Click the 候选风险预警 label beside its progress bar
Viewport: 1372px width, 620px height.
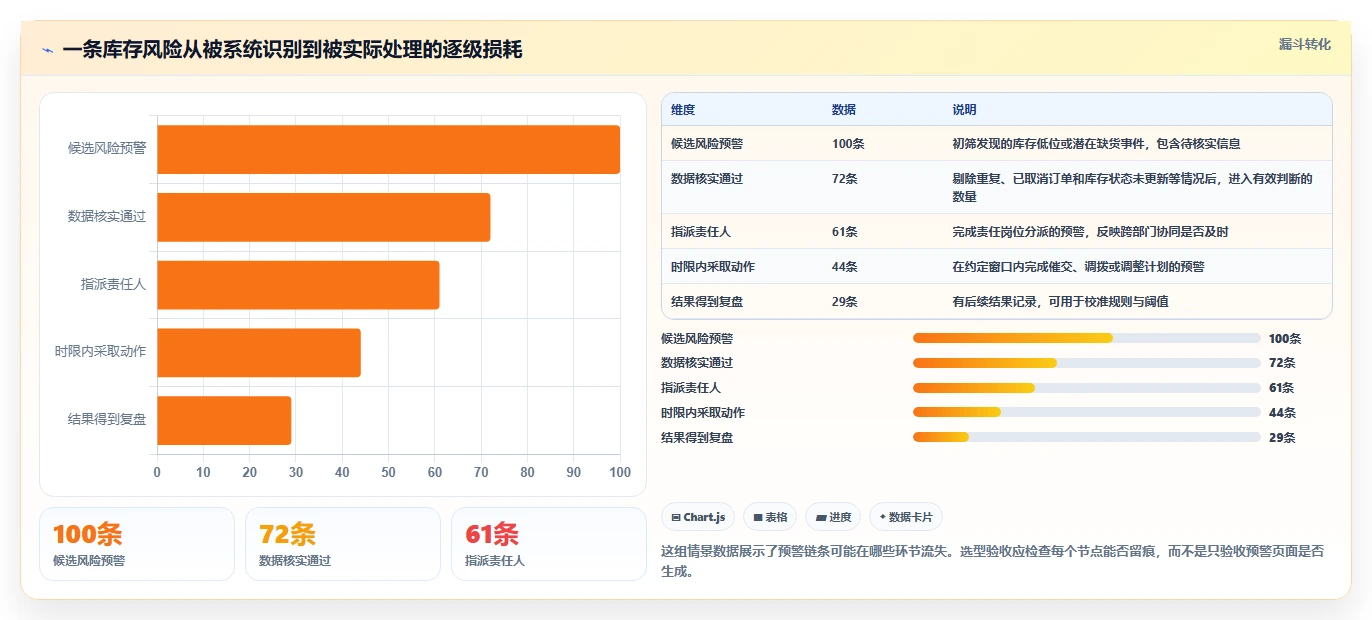pos(697,339)
